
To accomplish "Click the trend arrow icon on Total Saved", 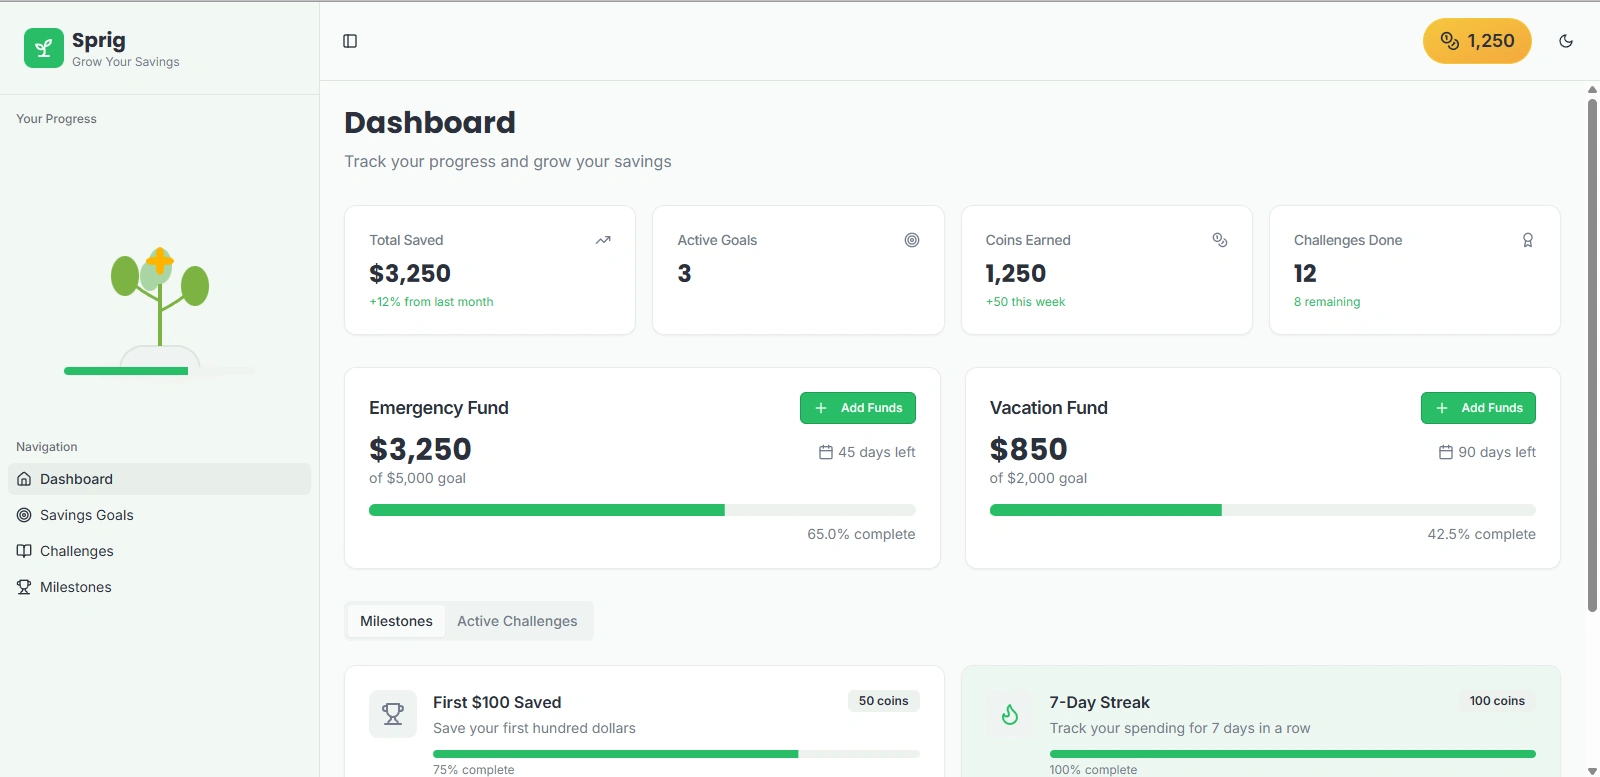I will pos(603,240).
